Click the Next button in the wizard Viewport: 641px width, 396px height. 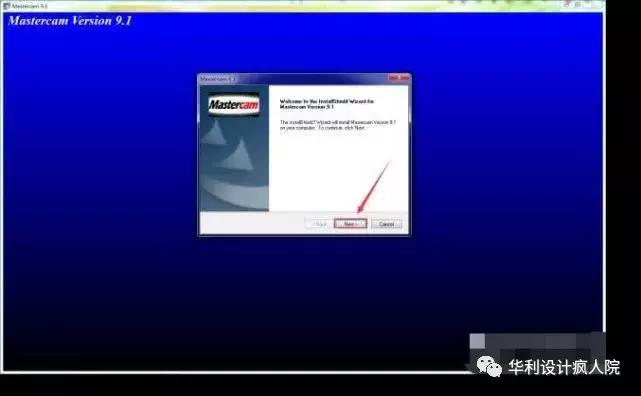350,224
